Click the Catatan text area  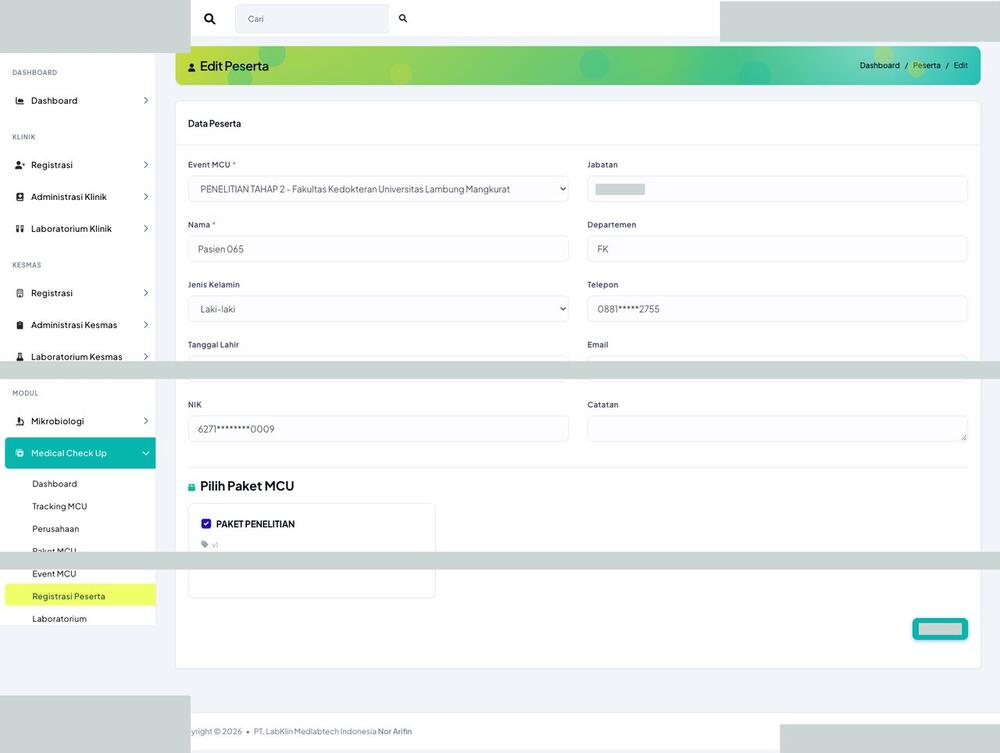pyautogui.click(x=777, y=429)
